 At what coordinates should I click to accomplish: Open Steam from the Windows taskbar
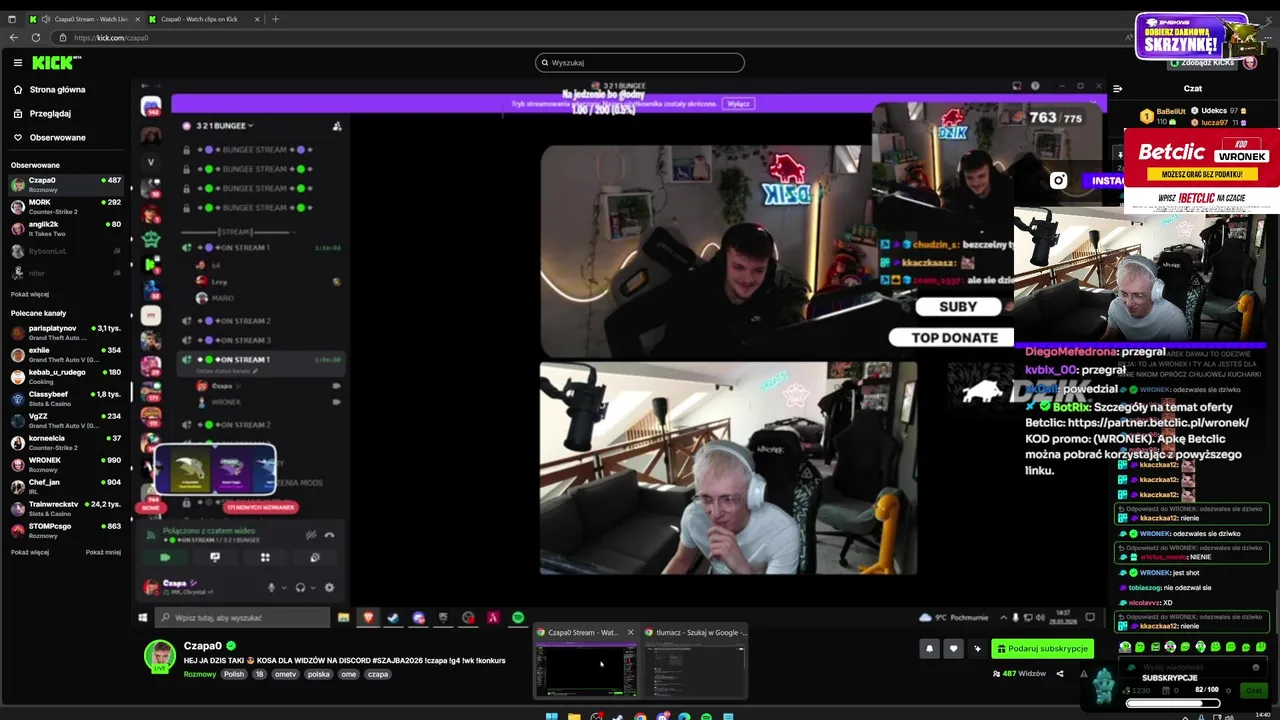[618, 716]
